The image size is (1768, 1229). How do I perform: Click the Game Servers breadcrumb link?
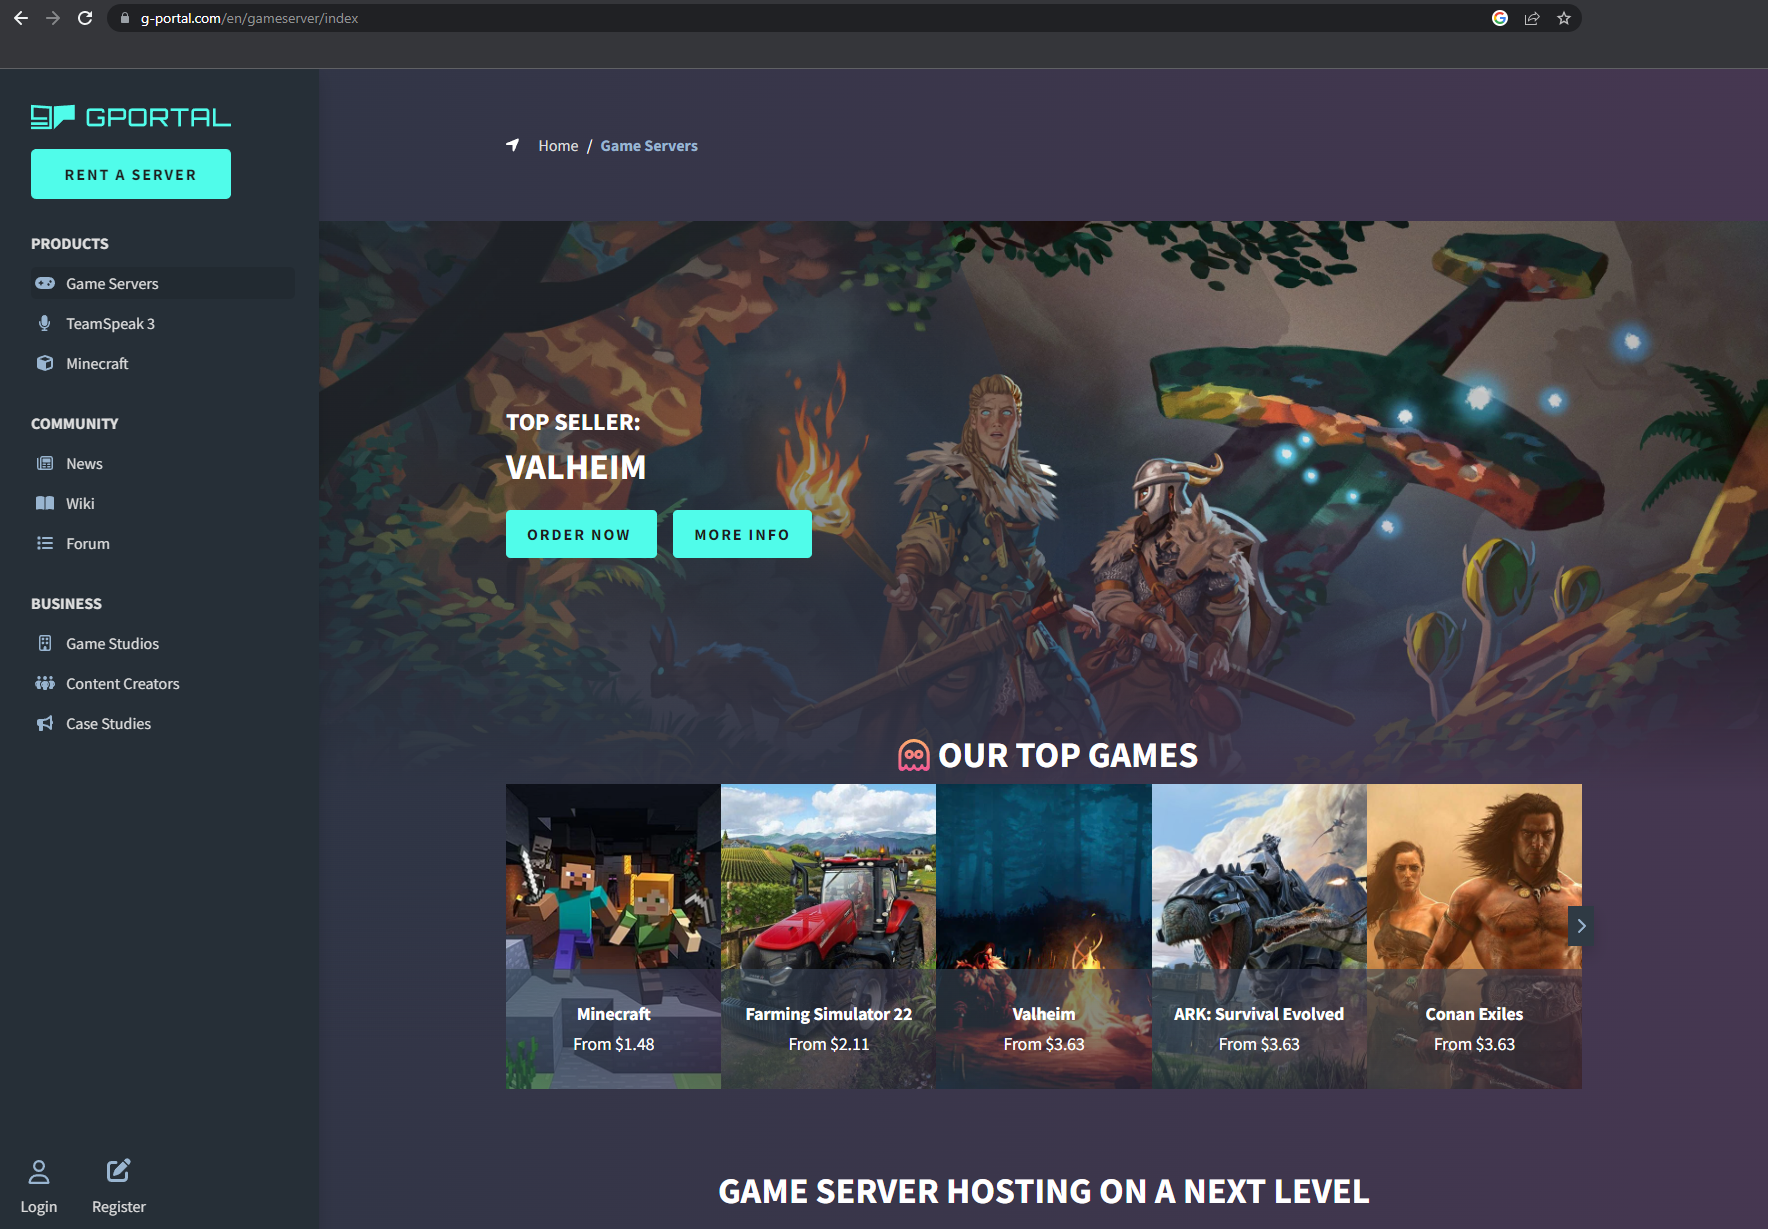(x=649, y=145)
